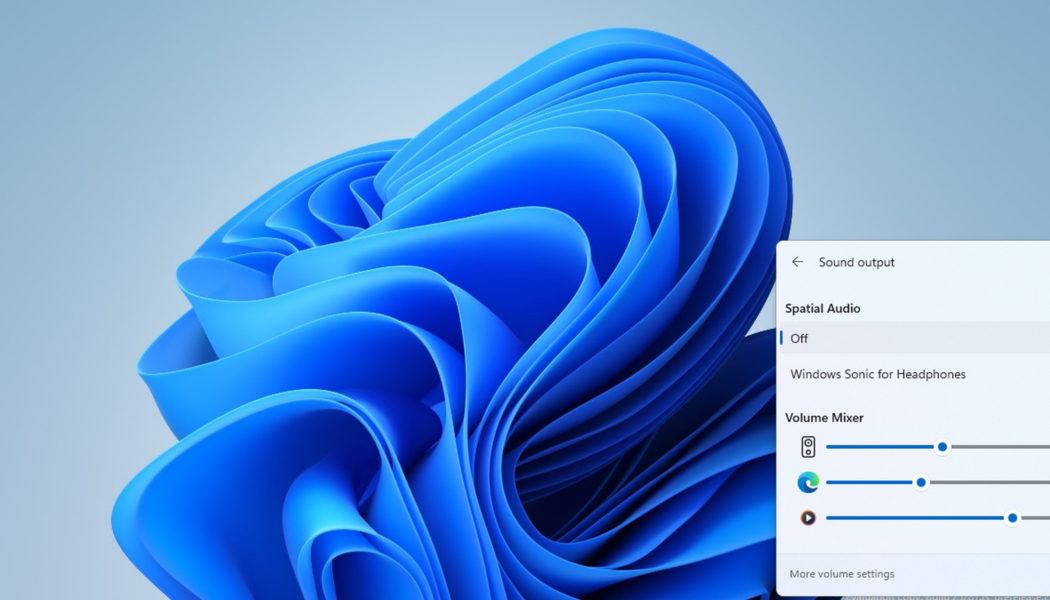Click the Media Player volume slider handle
Screen dimensions: 1050x600
coord(1013,517)
